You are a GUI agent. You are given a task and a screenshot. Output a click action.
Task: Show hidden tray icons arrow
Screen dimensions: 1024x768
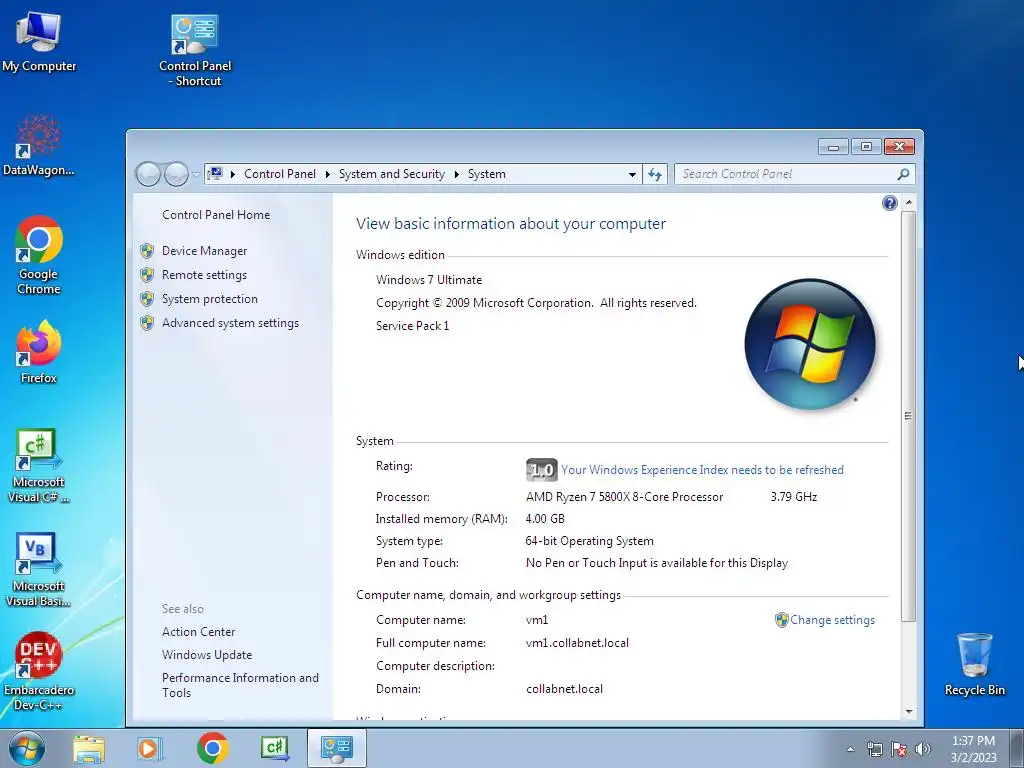pos(850,749)
